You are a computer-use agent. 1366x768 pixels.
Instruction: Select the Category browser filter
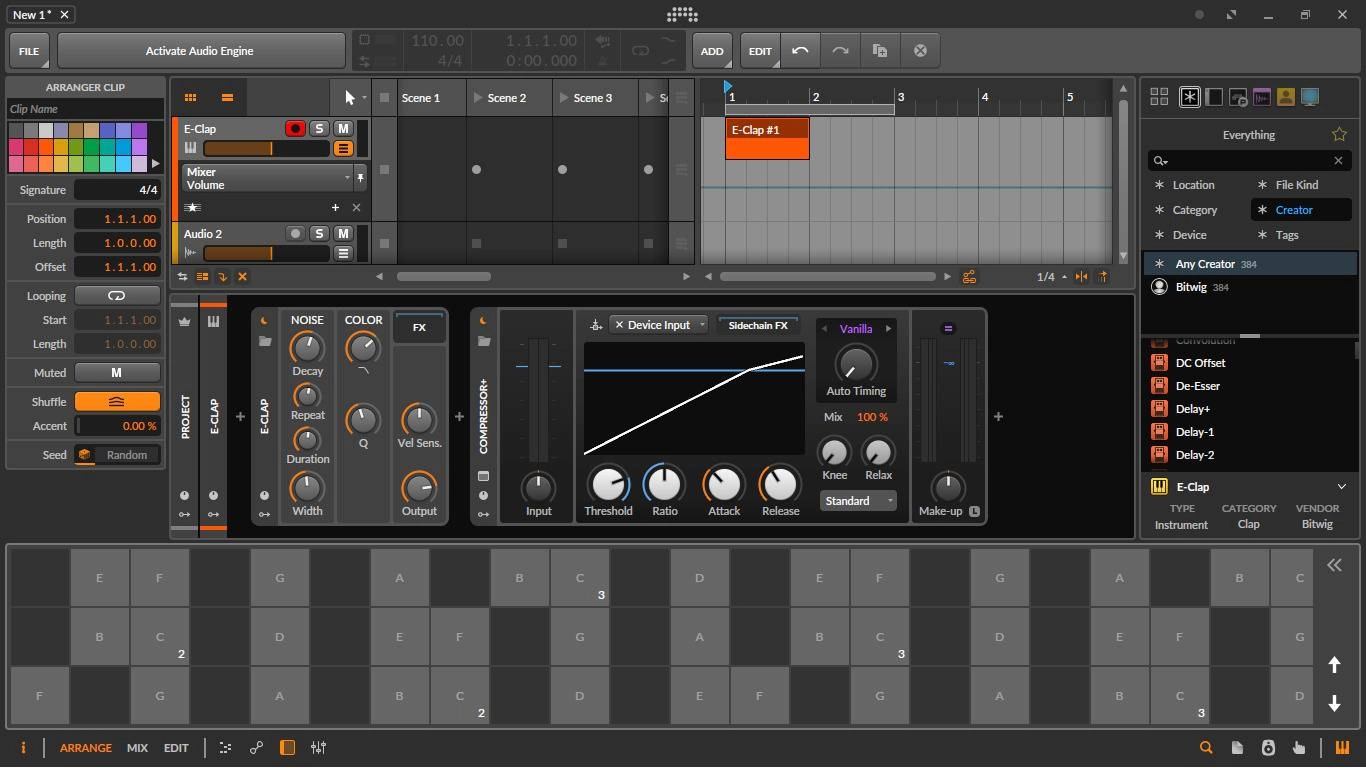1195,210
